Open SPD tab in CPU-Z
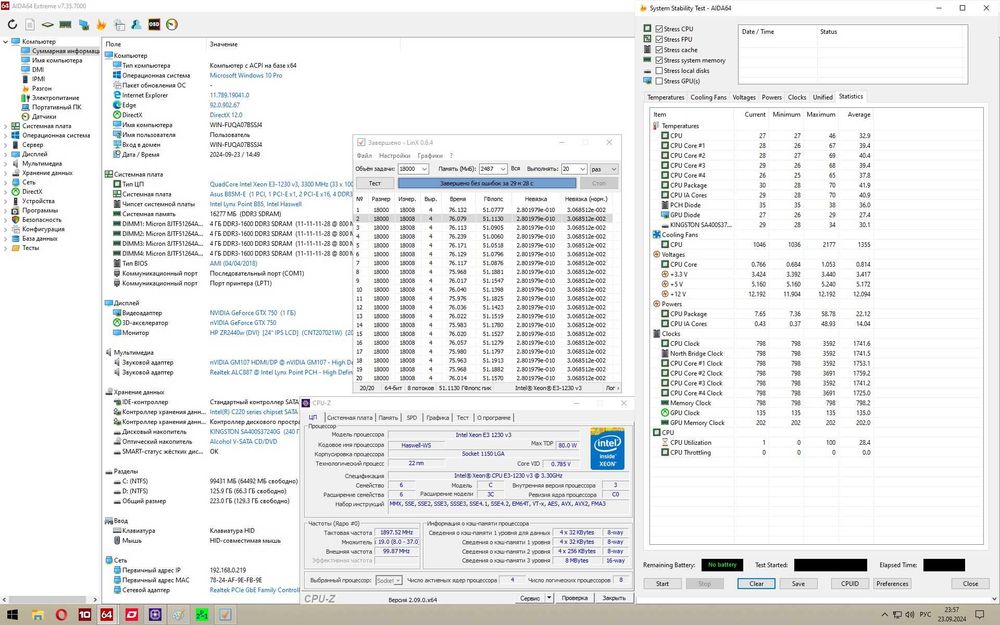Screen dimensions: 1000x625 [x=411, y=418]
